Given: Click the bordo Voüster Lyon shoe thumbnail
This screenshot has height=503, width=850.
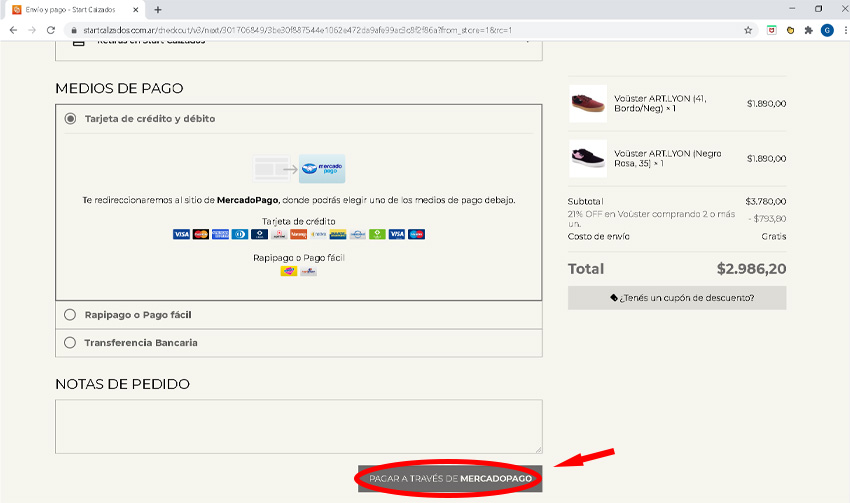Looking at the screenshot, I should 587,103.
